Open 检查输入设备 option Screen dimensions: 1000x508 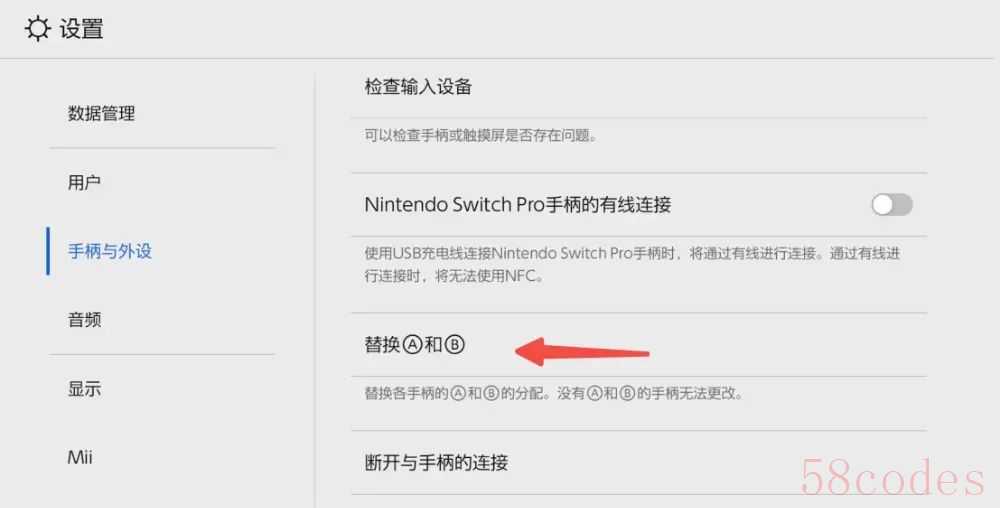tap(639, 87)
